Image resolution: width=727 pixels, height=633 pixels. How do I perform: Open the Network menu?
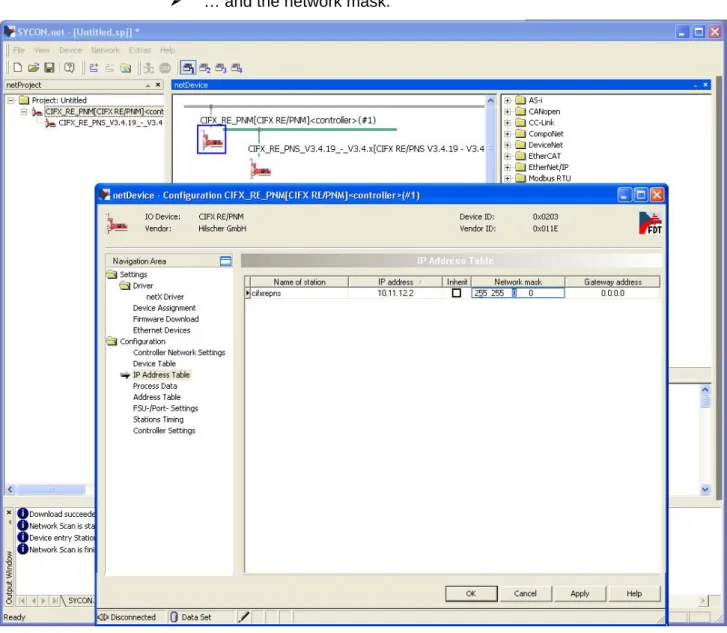(x=105, y=50)
